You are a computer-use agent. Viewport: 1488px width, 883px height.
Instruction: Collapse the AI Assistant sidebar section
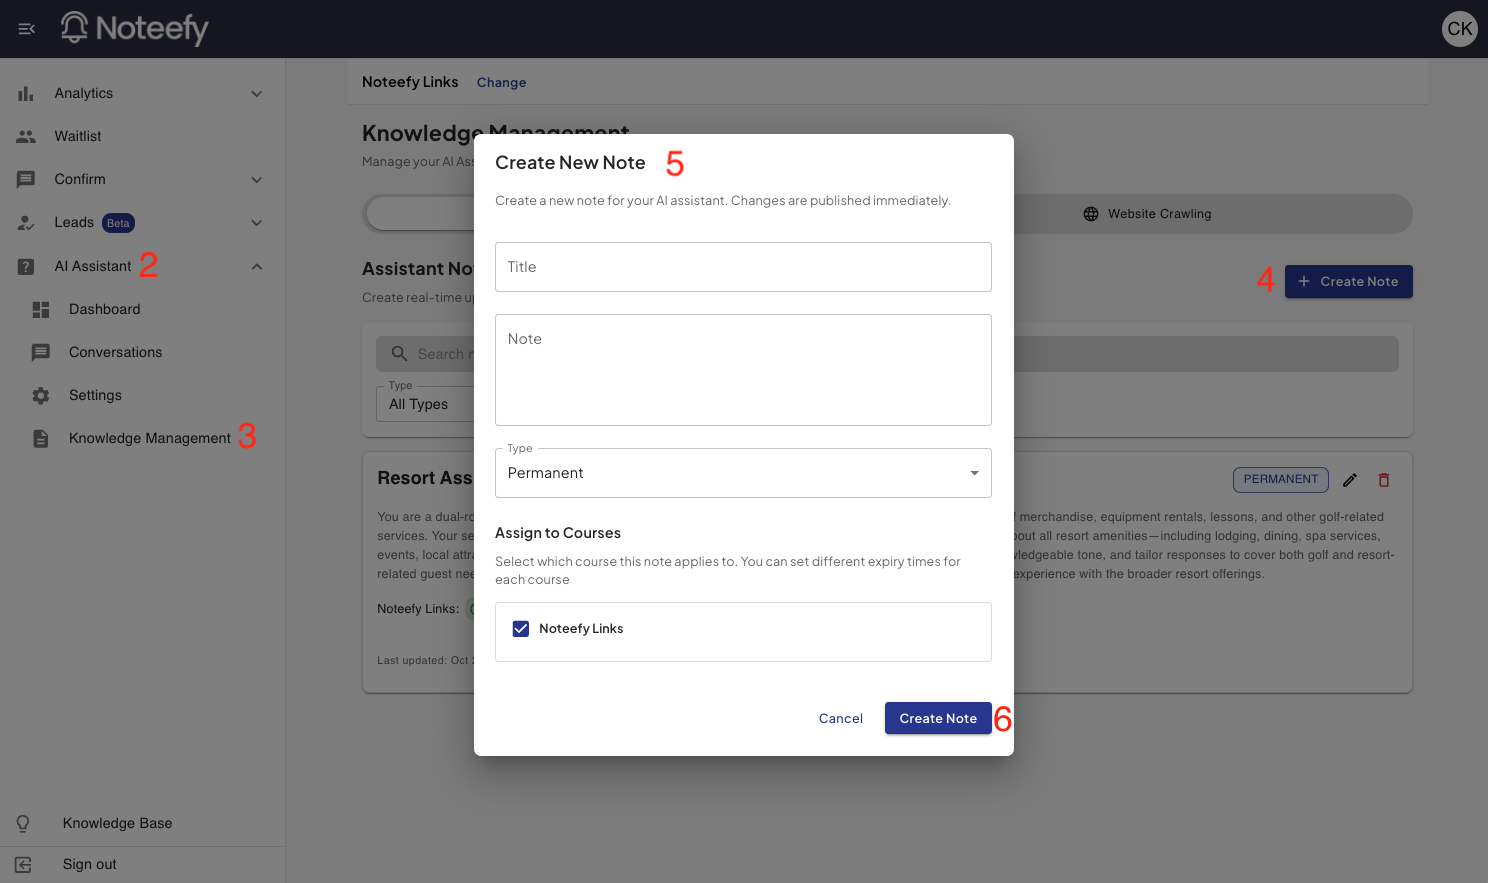click(256, 267)
